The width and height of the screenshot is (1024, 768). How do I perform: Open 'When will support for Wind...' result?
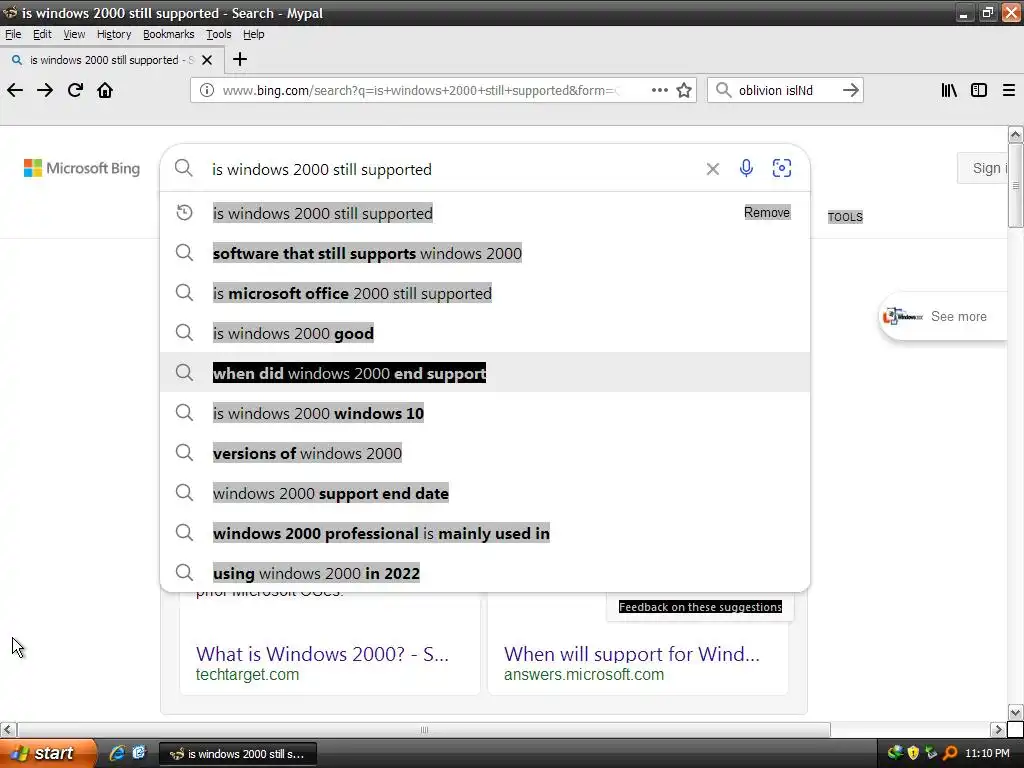point(632,654)
